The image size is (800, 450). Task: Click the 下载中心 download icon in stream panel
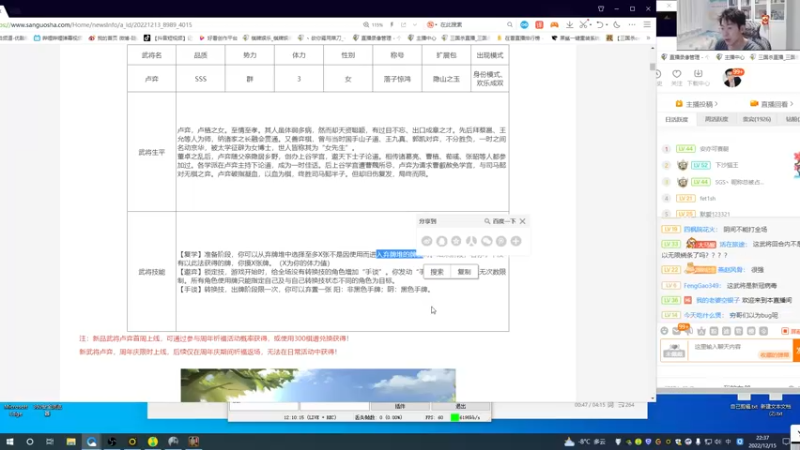click(698, 74)
